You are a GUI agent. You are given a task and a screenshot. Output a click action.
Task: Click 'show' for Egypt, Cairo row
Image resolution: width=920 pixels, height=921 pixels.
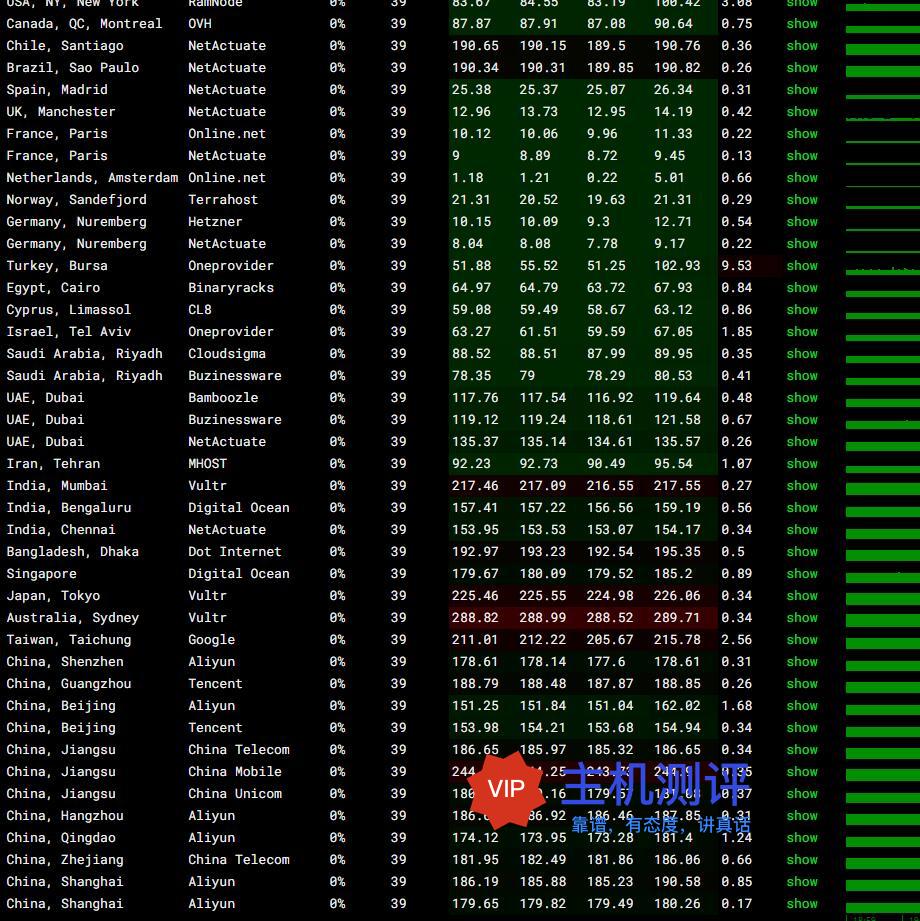(802, 288)
